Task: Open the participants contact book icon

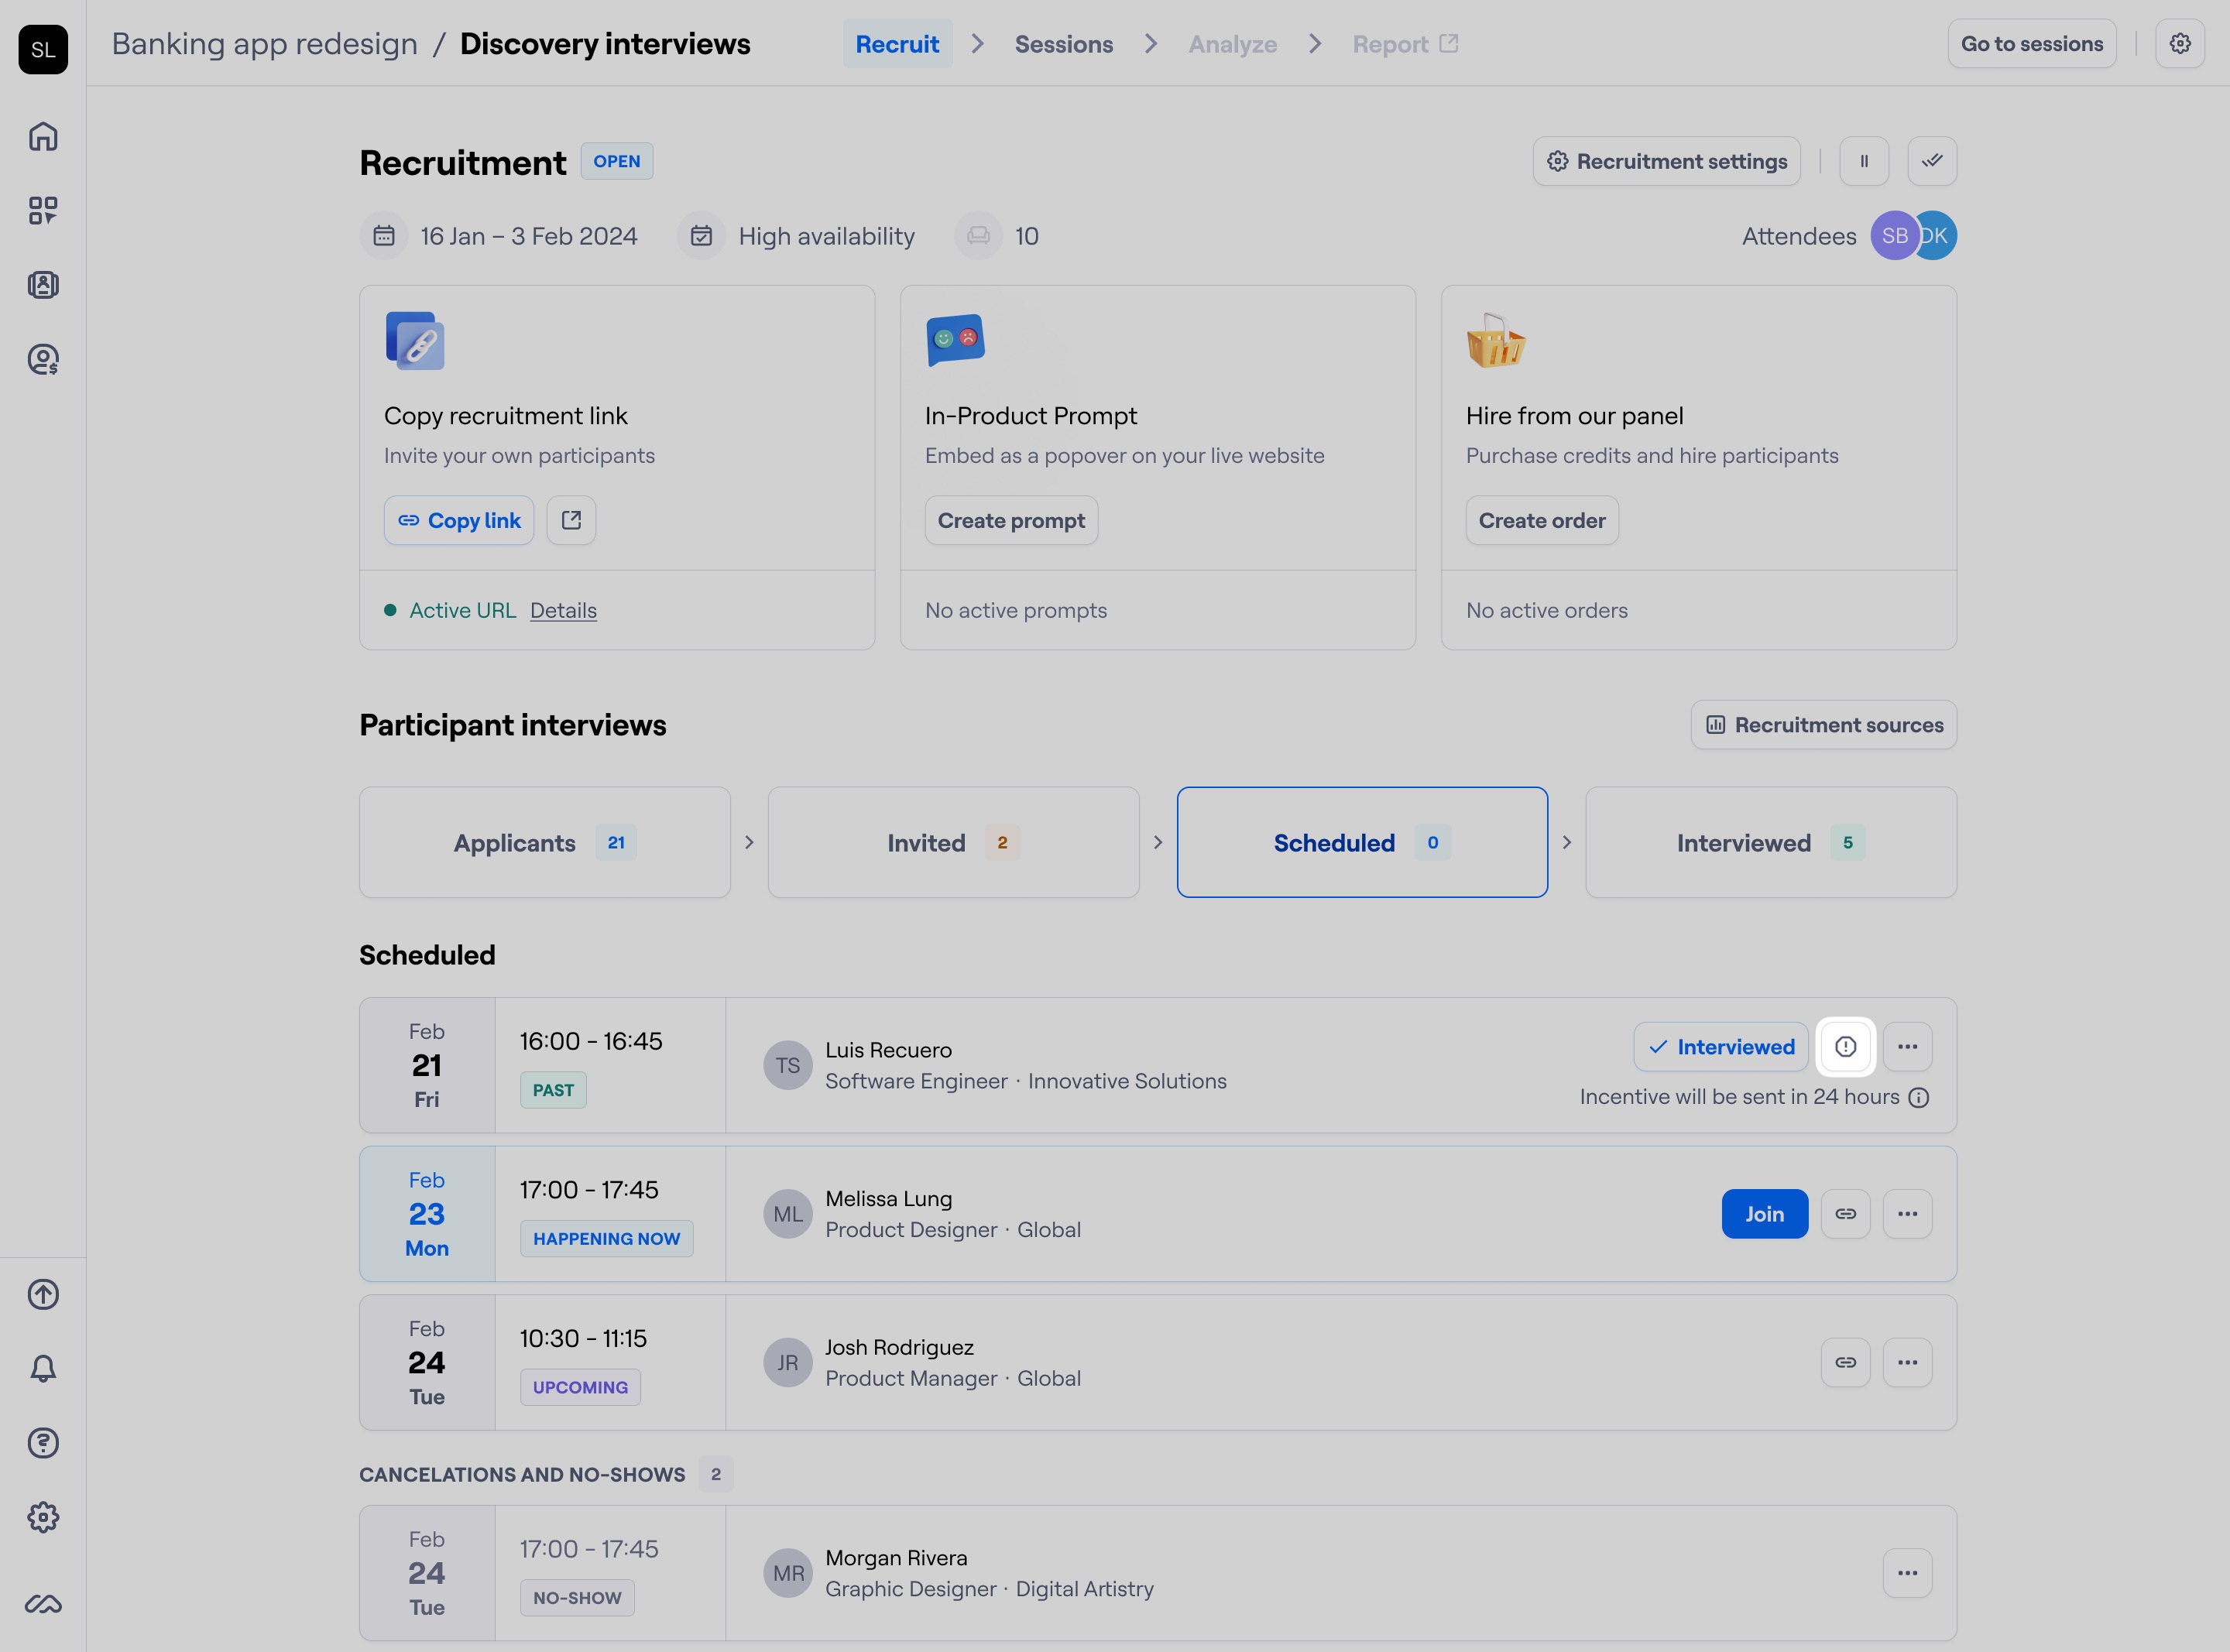Action: click(43, 285)
